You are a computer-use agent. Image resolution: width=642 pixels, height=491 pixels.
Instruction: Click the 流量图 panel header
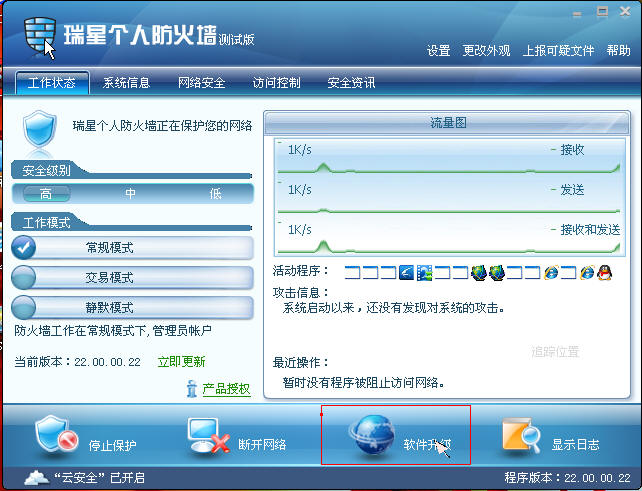[x=447, y=122]
